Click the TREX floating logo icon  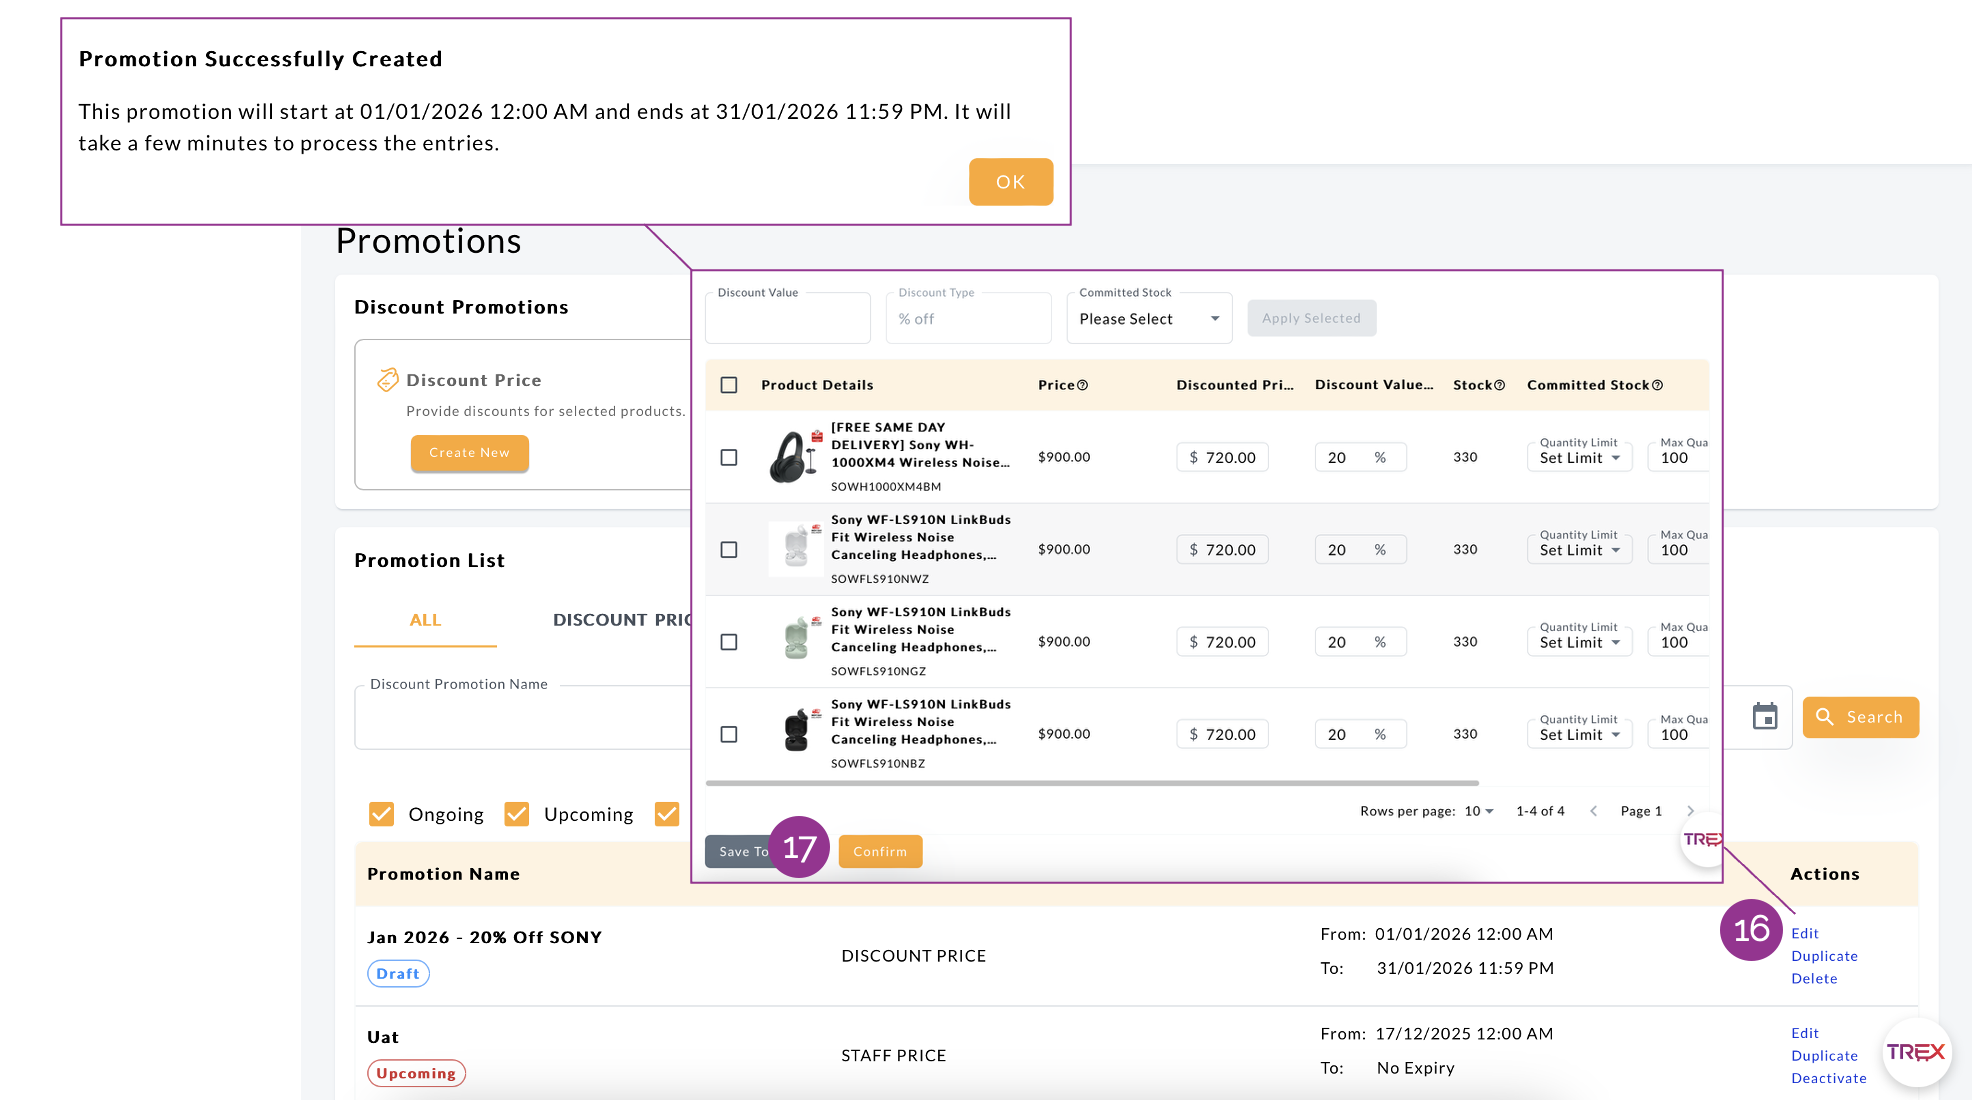tap(1916, 1052)
